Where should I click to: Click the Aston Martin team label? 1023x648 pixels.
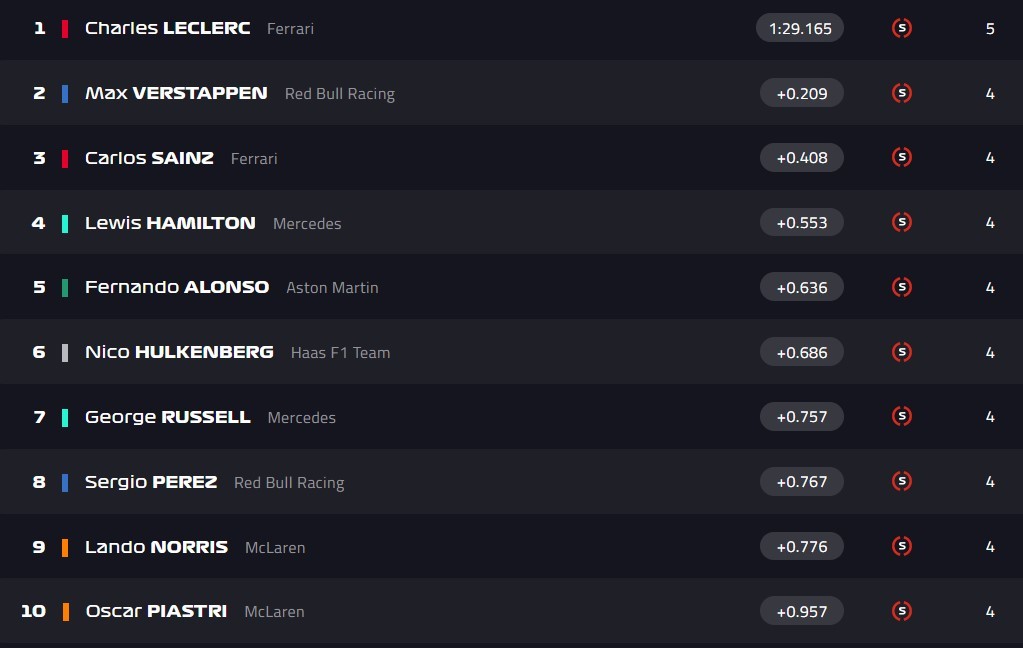[x=332, y=288]
